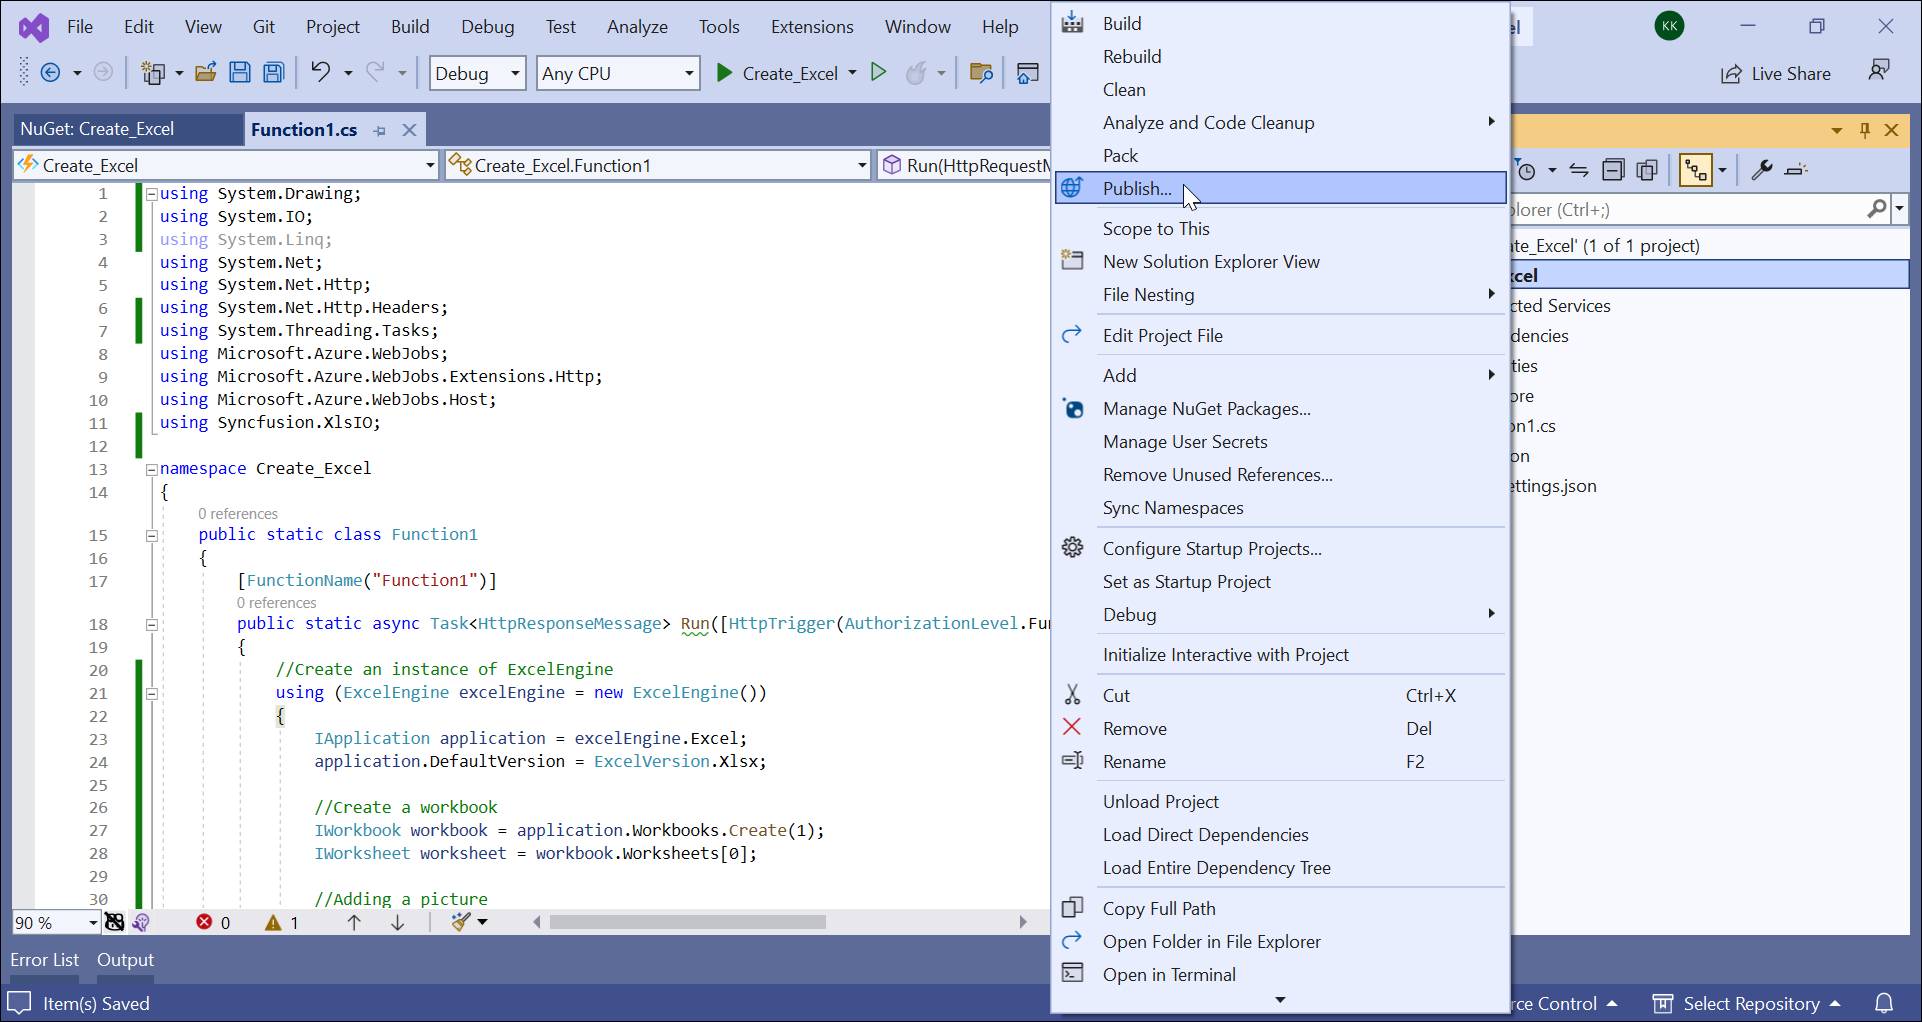
Task: Click the Save All icon
Action: click(274, 73)
